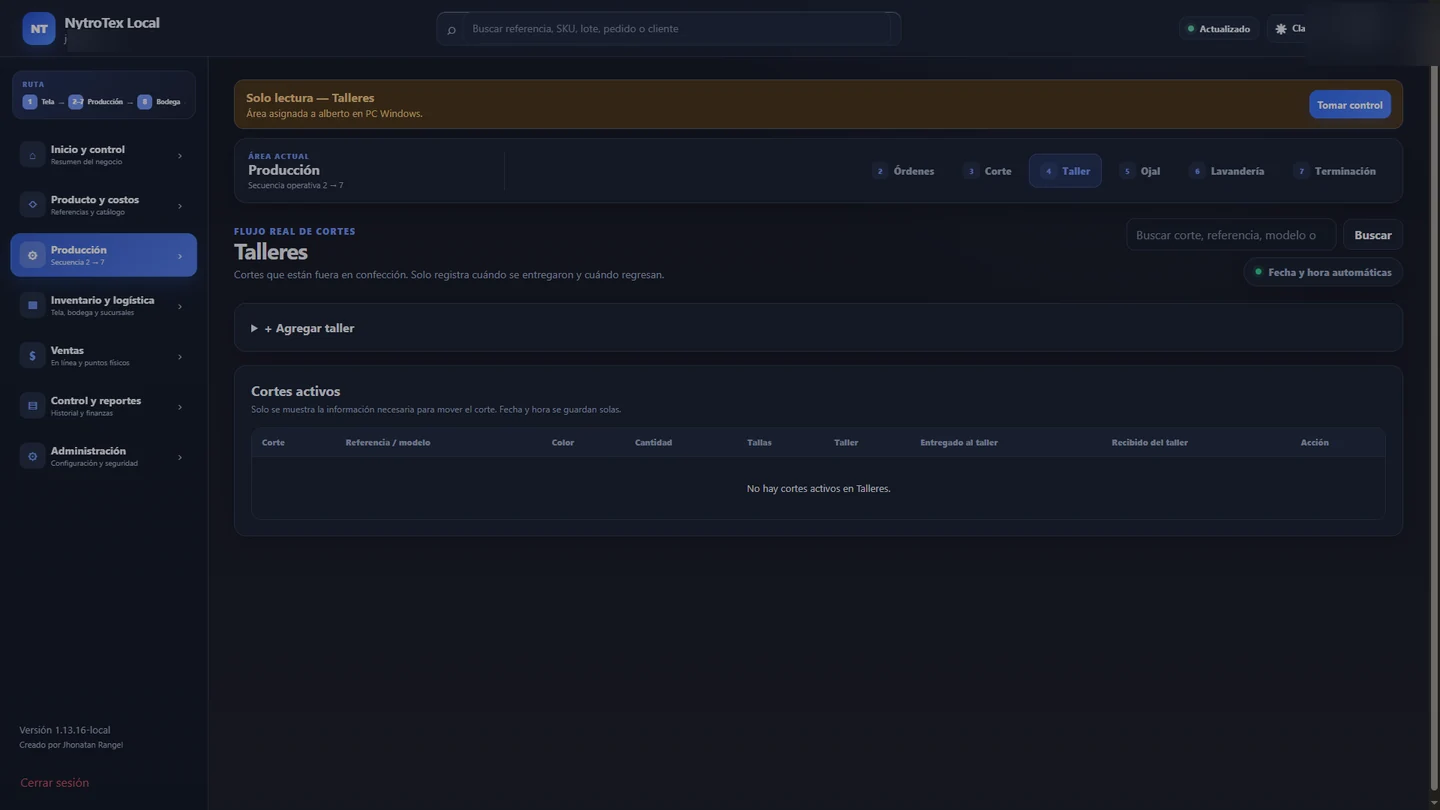This screenshot has height=810, width=1440.
Task: Select the Taller step tab
Action: click(1065, 171)
